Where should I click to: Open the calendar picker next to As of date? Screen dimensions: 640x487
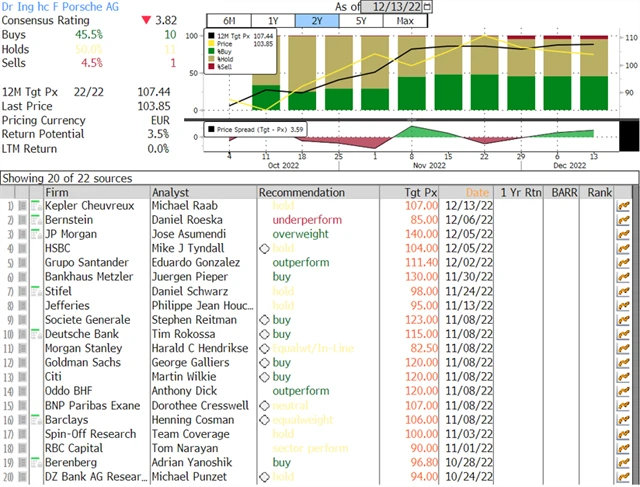(x=427, y=6)
